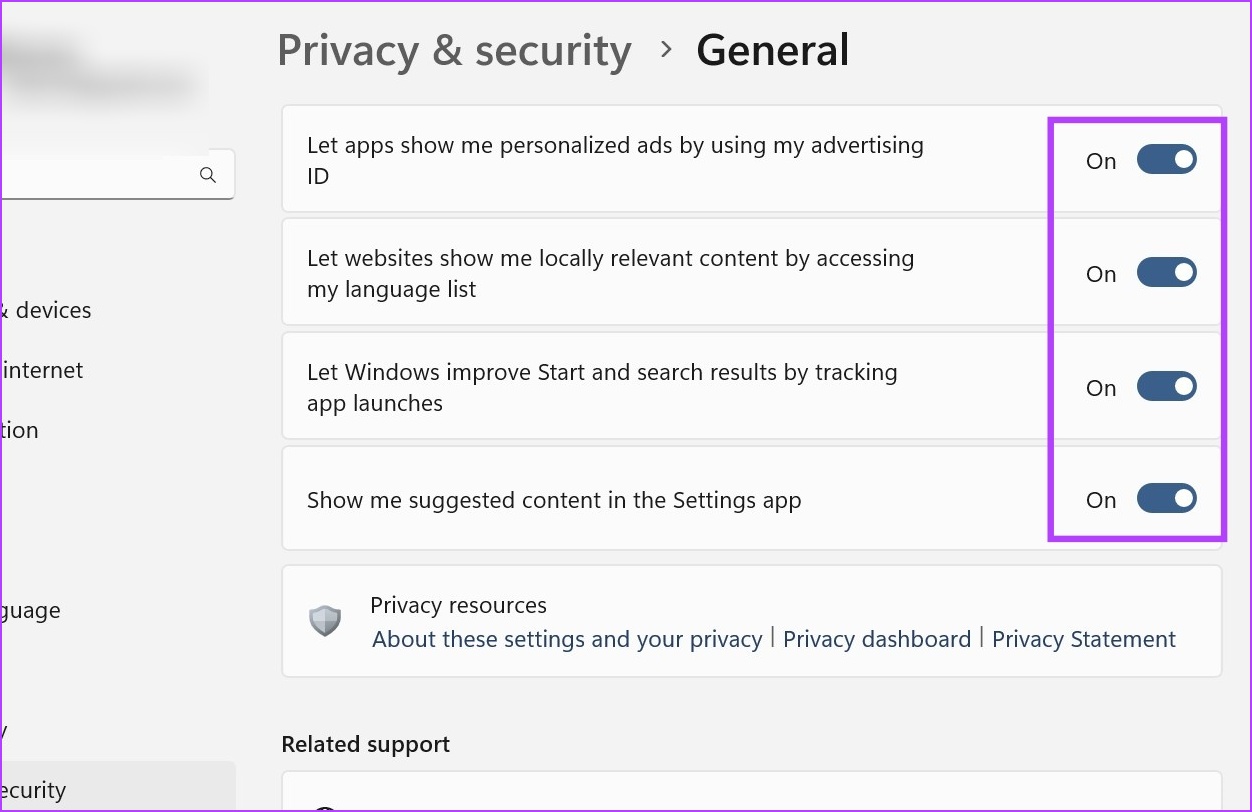Click the Related support heading

pyautogui.click(x=365, y=744)
